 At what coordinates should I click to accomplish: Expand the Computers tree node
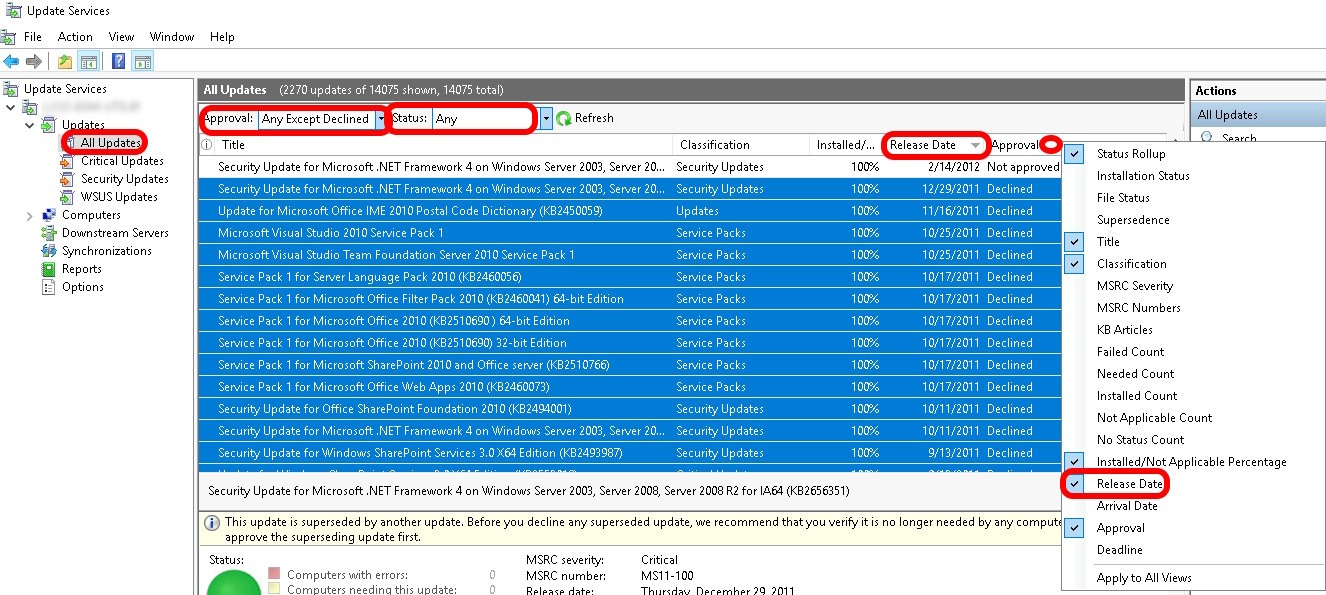click(29, 215)
